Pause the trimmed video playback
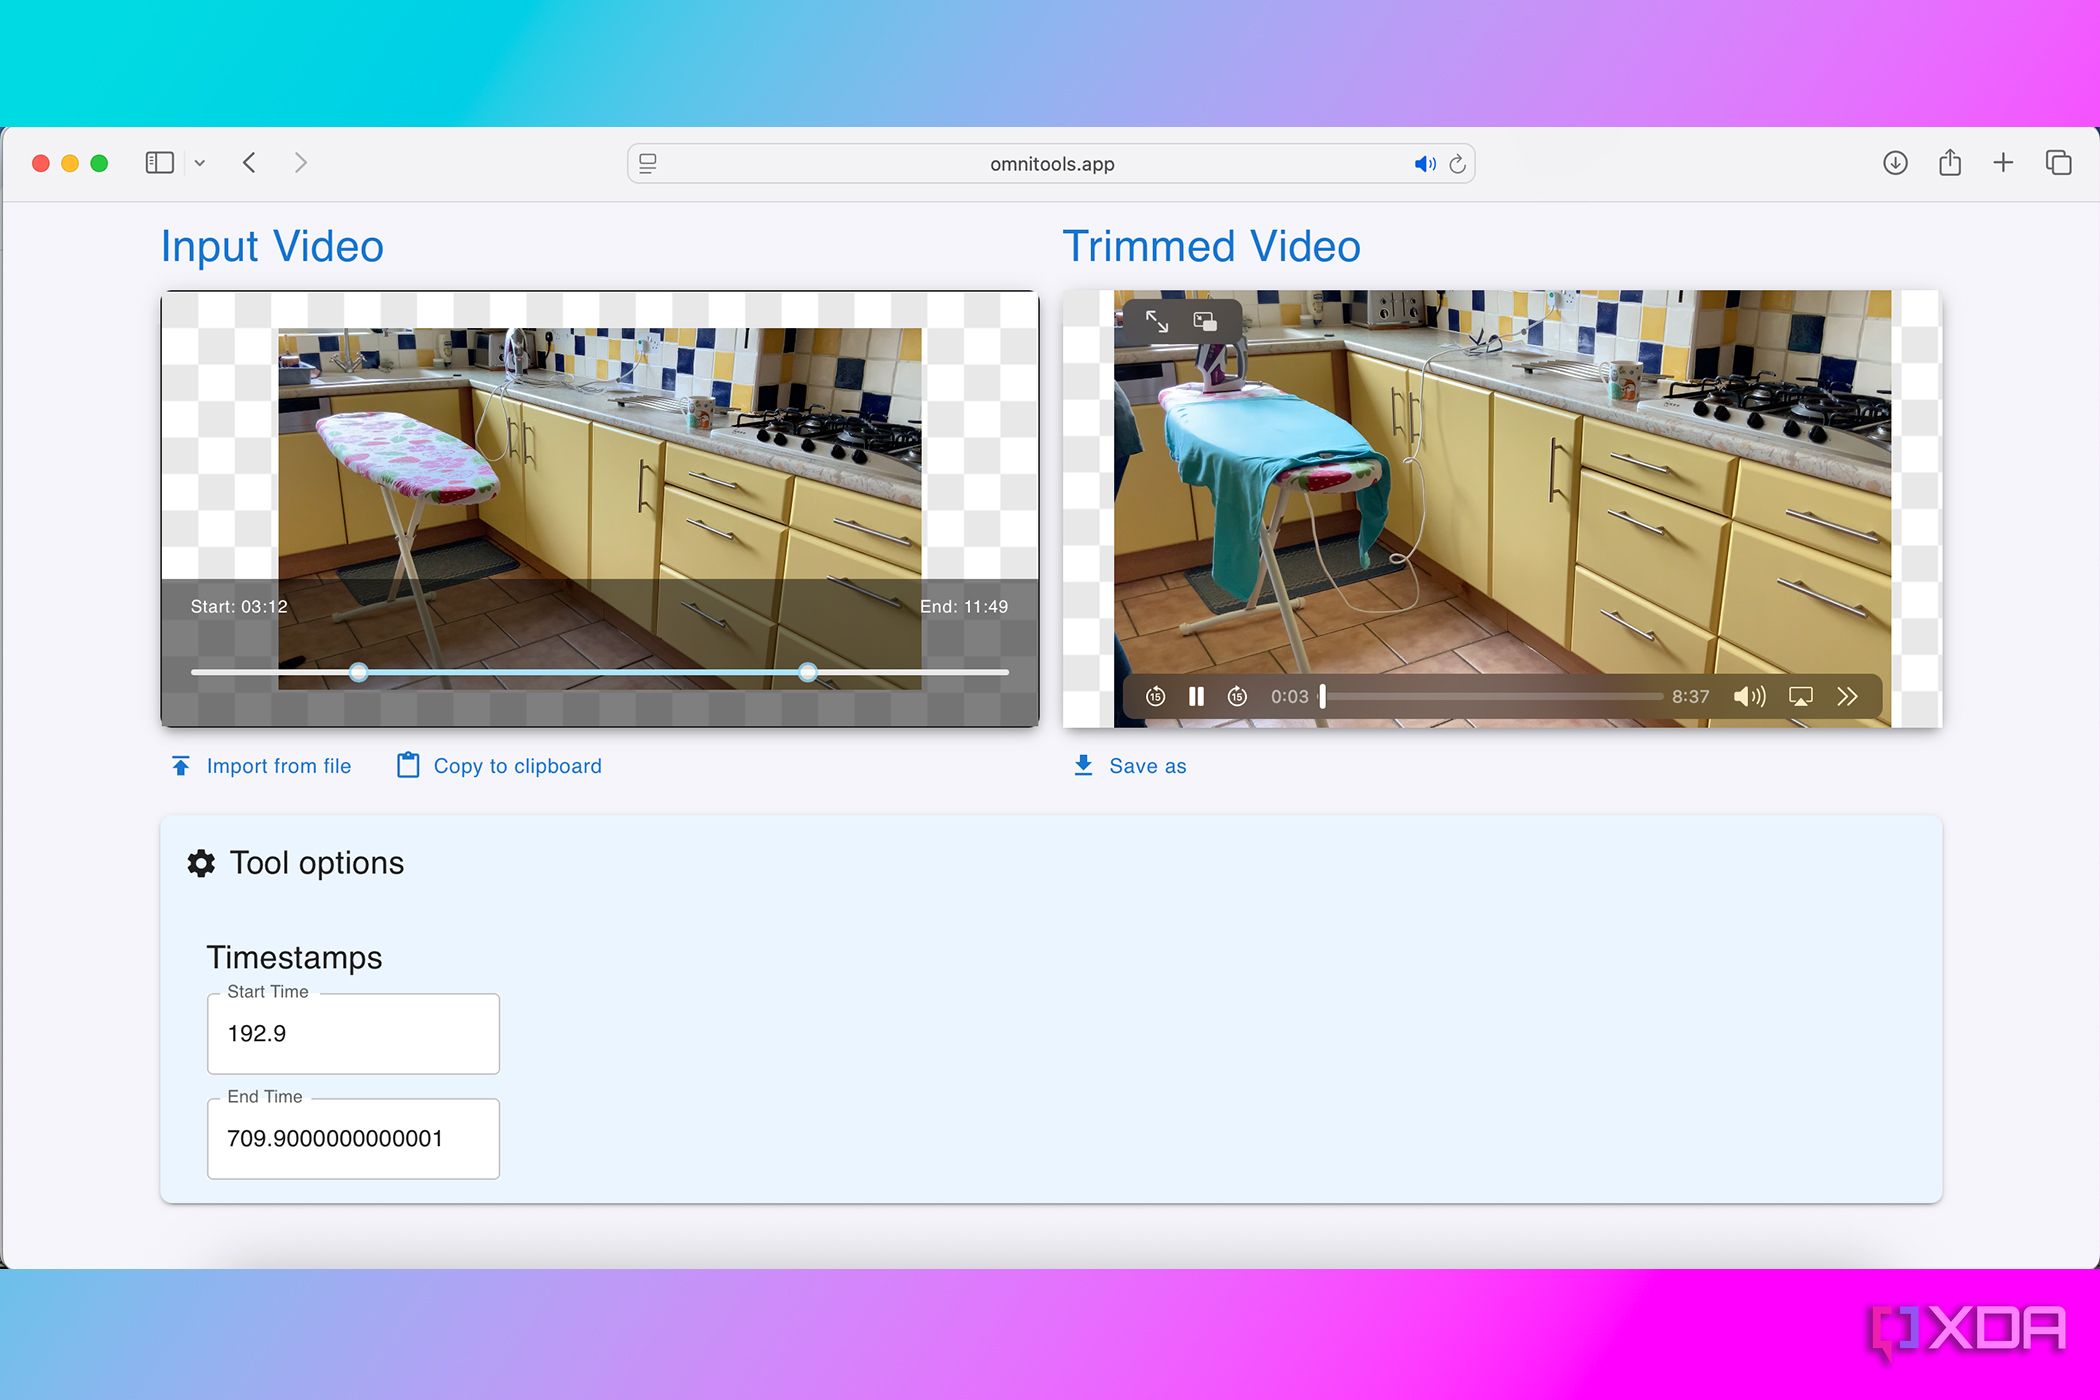 coord(1196,696)
